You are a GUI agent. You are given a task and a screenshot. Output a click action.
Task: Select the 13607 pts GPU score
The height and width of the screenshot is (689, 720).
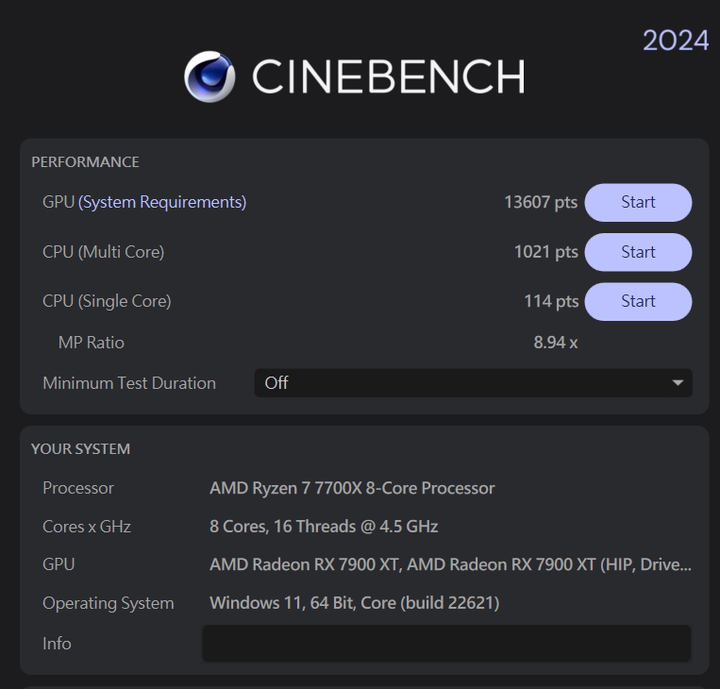[540, 202]
